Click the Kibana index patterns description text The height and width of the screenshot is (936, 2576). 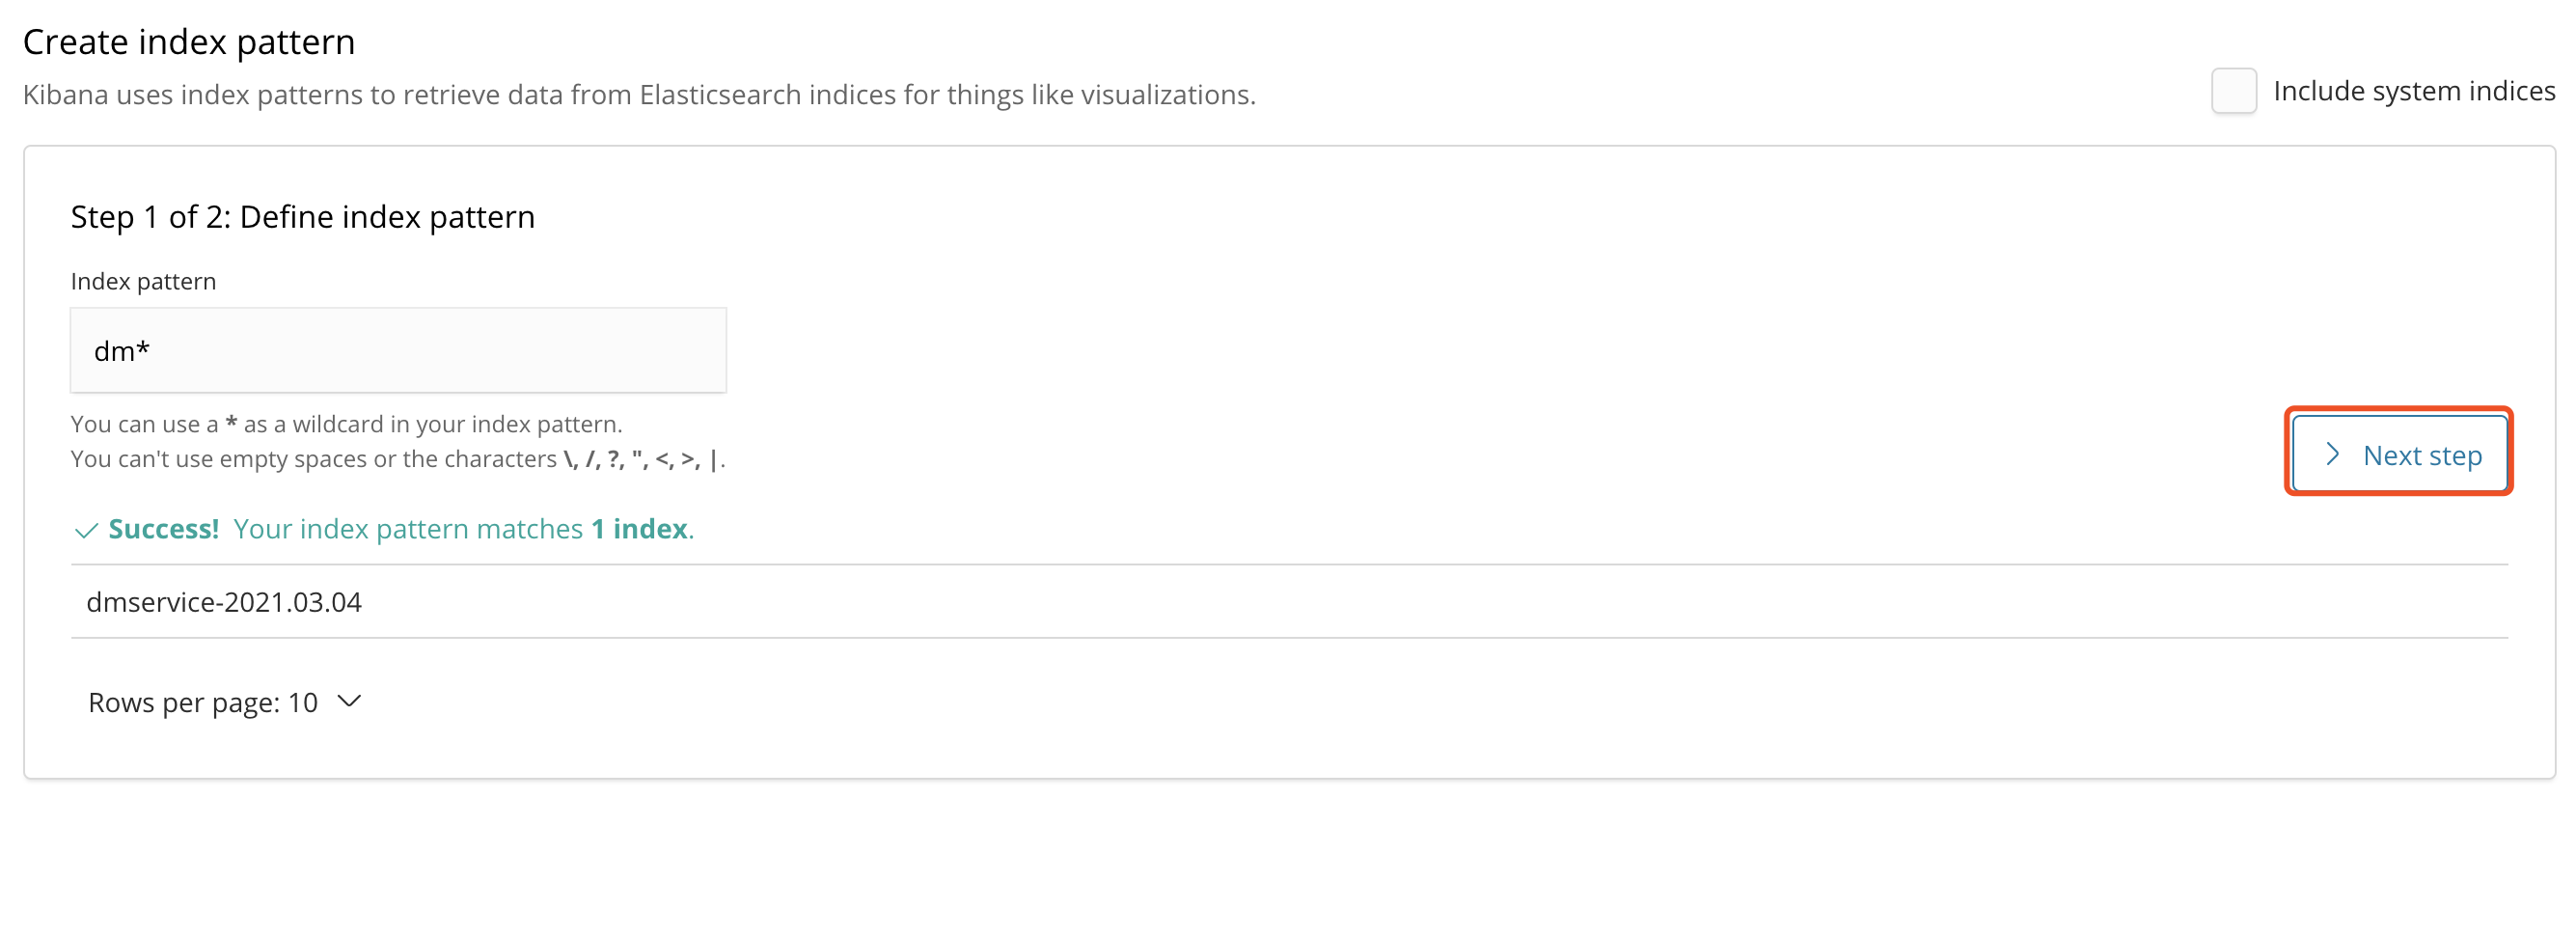(639, 95)
